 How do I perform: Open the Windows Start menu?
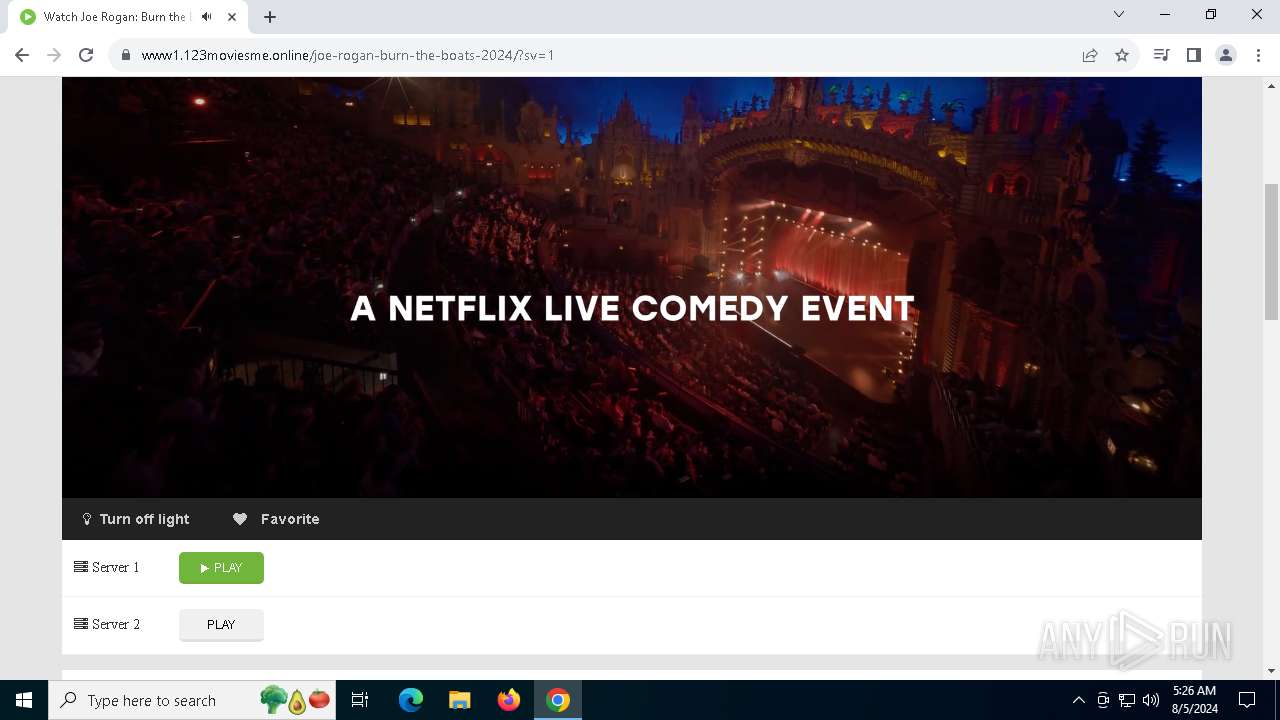tap(24, 700)
